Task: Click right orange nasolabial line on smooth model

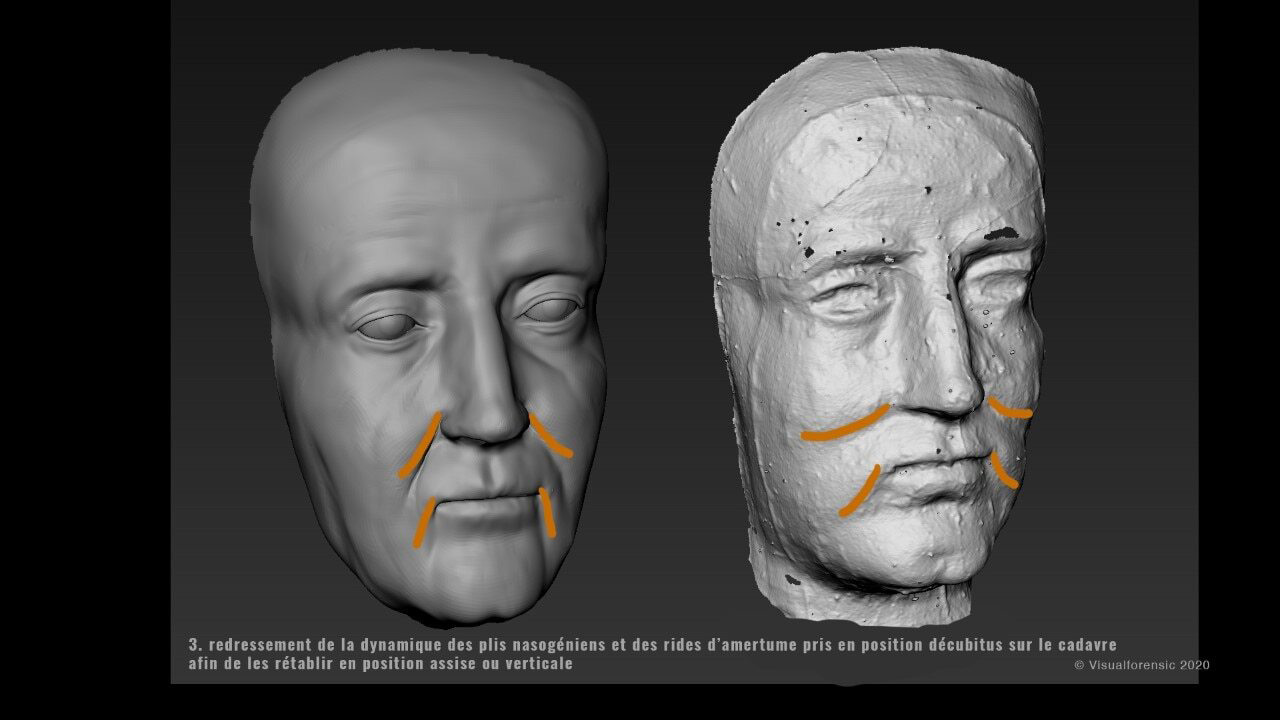Action: click(549, 436)
